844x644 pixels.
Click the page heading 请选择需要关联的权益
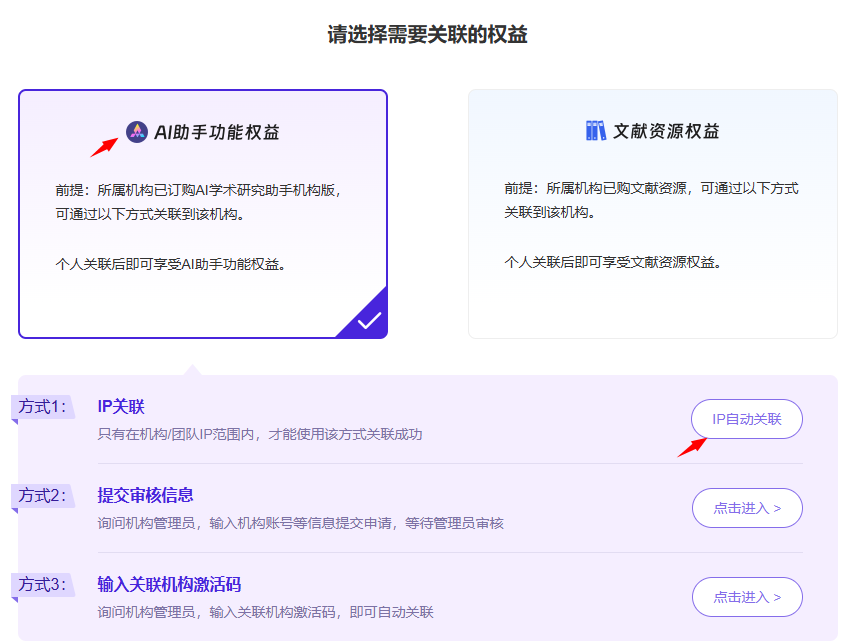click(427, 35)
